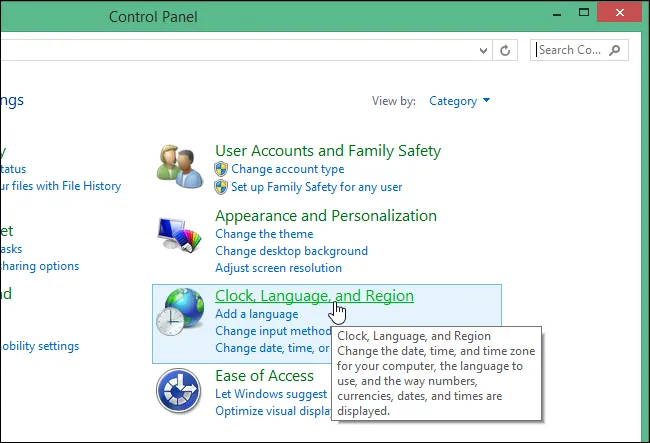Click the Appearance and Personalization monitor icon
This screenshot has height=443, width=650.
tap(179, 235)
